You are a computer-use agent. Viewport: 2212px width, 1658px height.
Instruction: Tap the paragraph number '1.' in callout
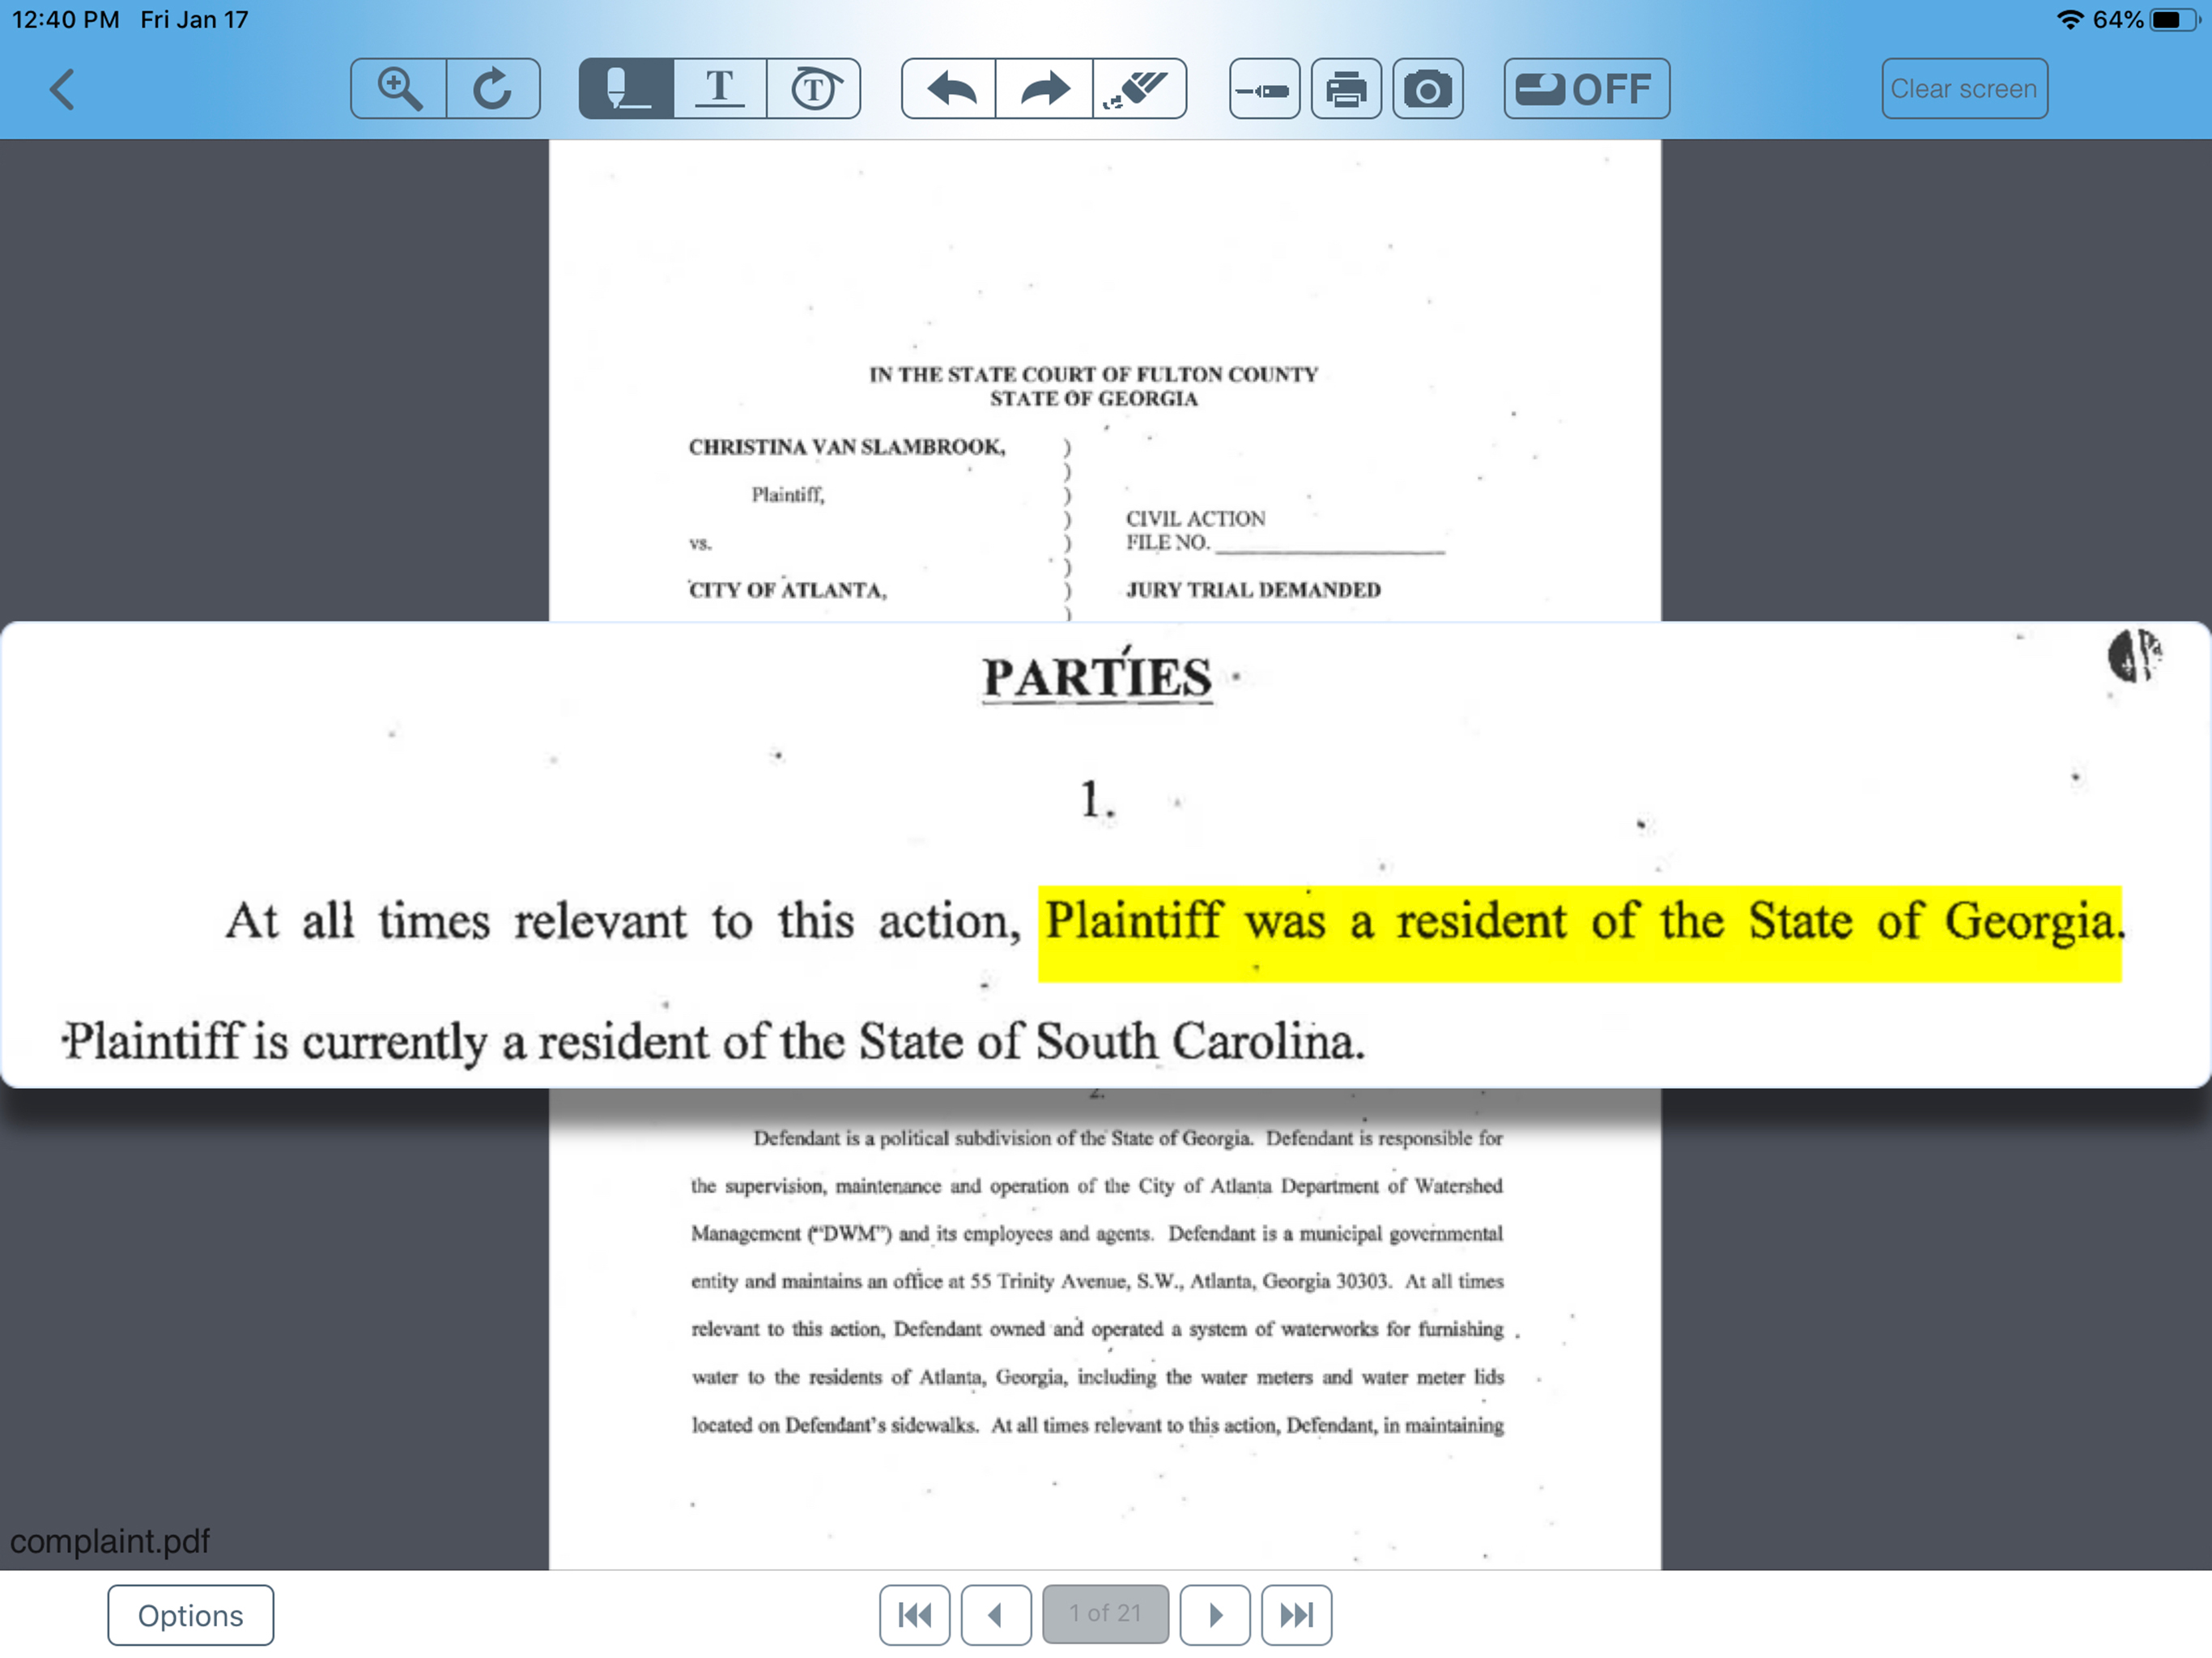(1097, 800)
